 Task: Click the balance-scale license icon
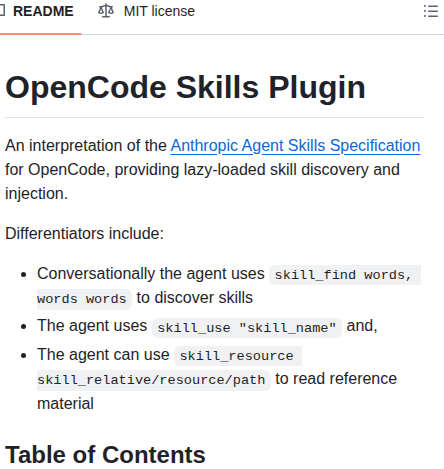coord(106,11)
